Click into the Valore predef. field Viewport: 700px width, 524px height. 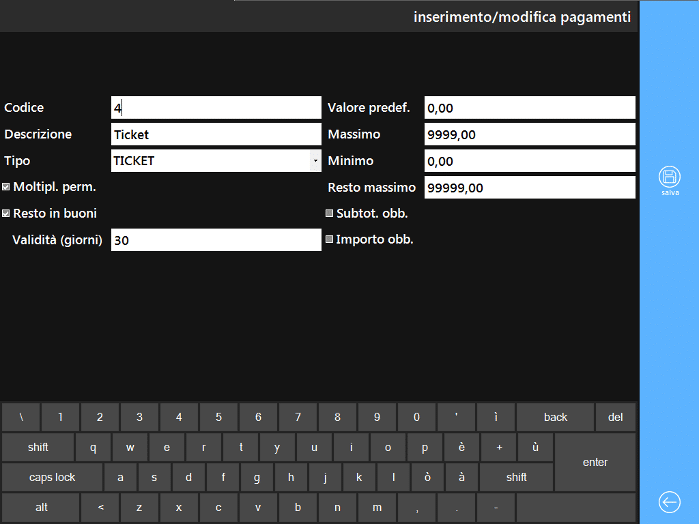(x=530, y=108)
